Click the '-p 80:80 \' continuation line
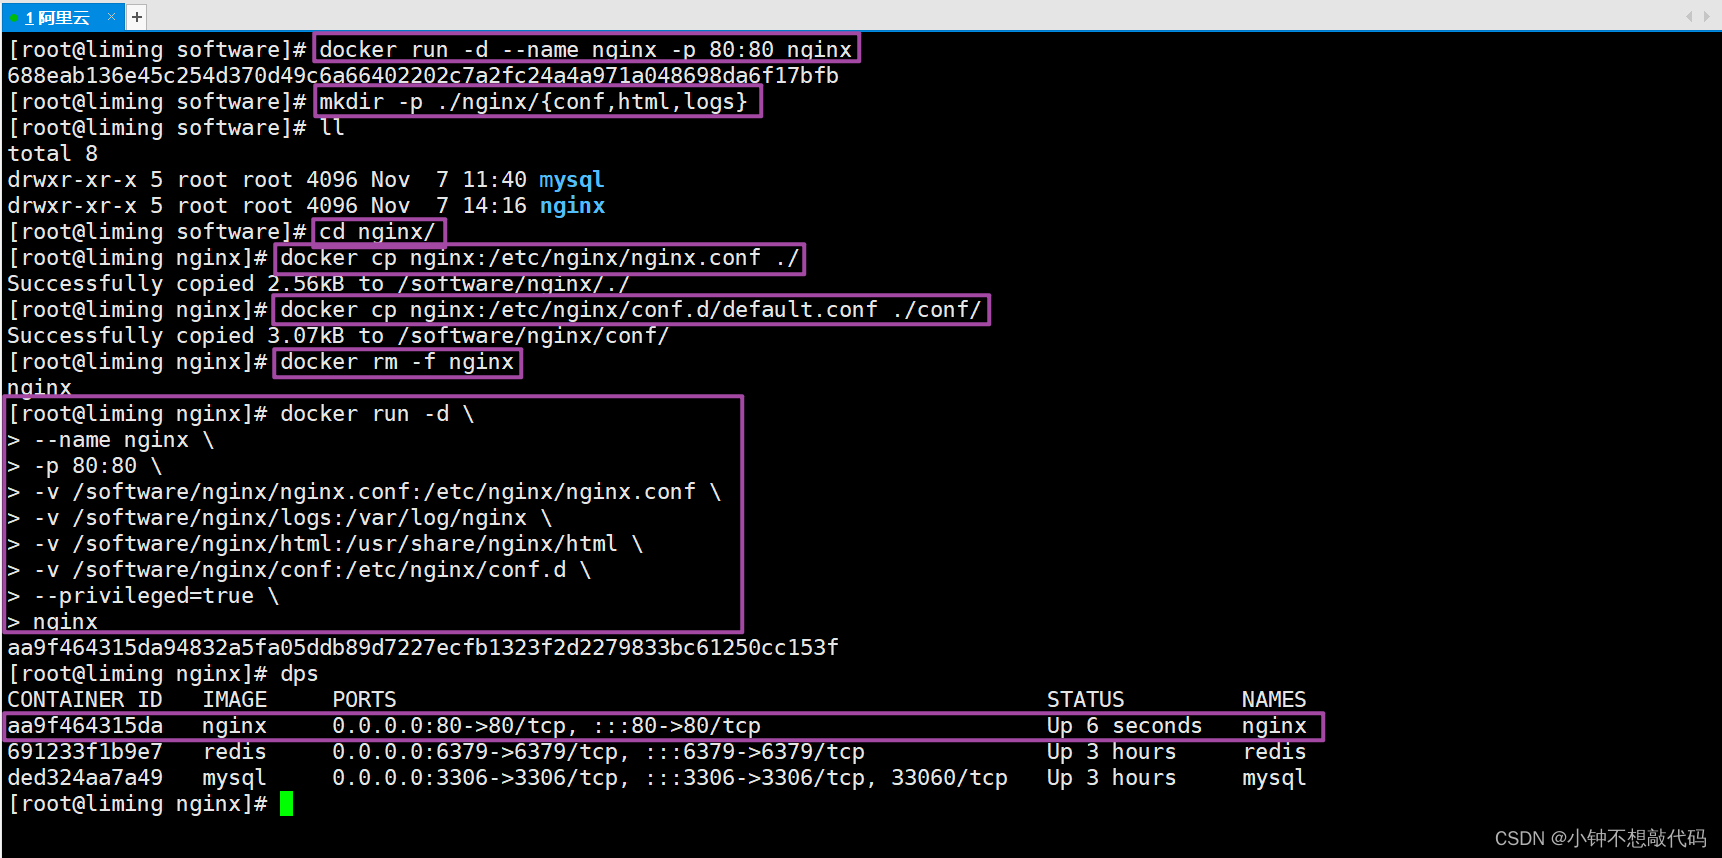 [85, 466]
